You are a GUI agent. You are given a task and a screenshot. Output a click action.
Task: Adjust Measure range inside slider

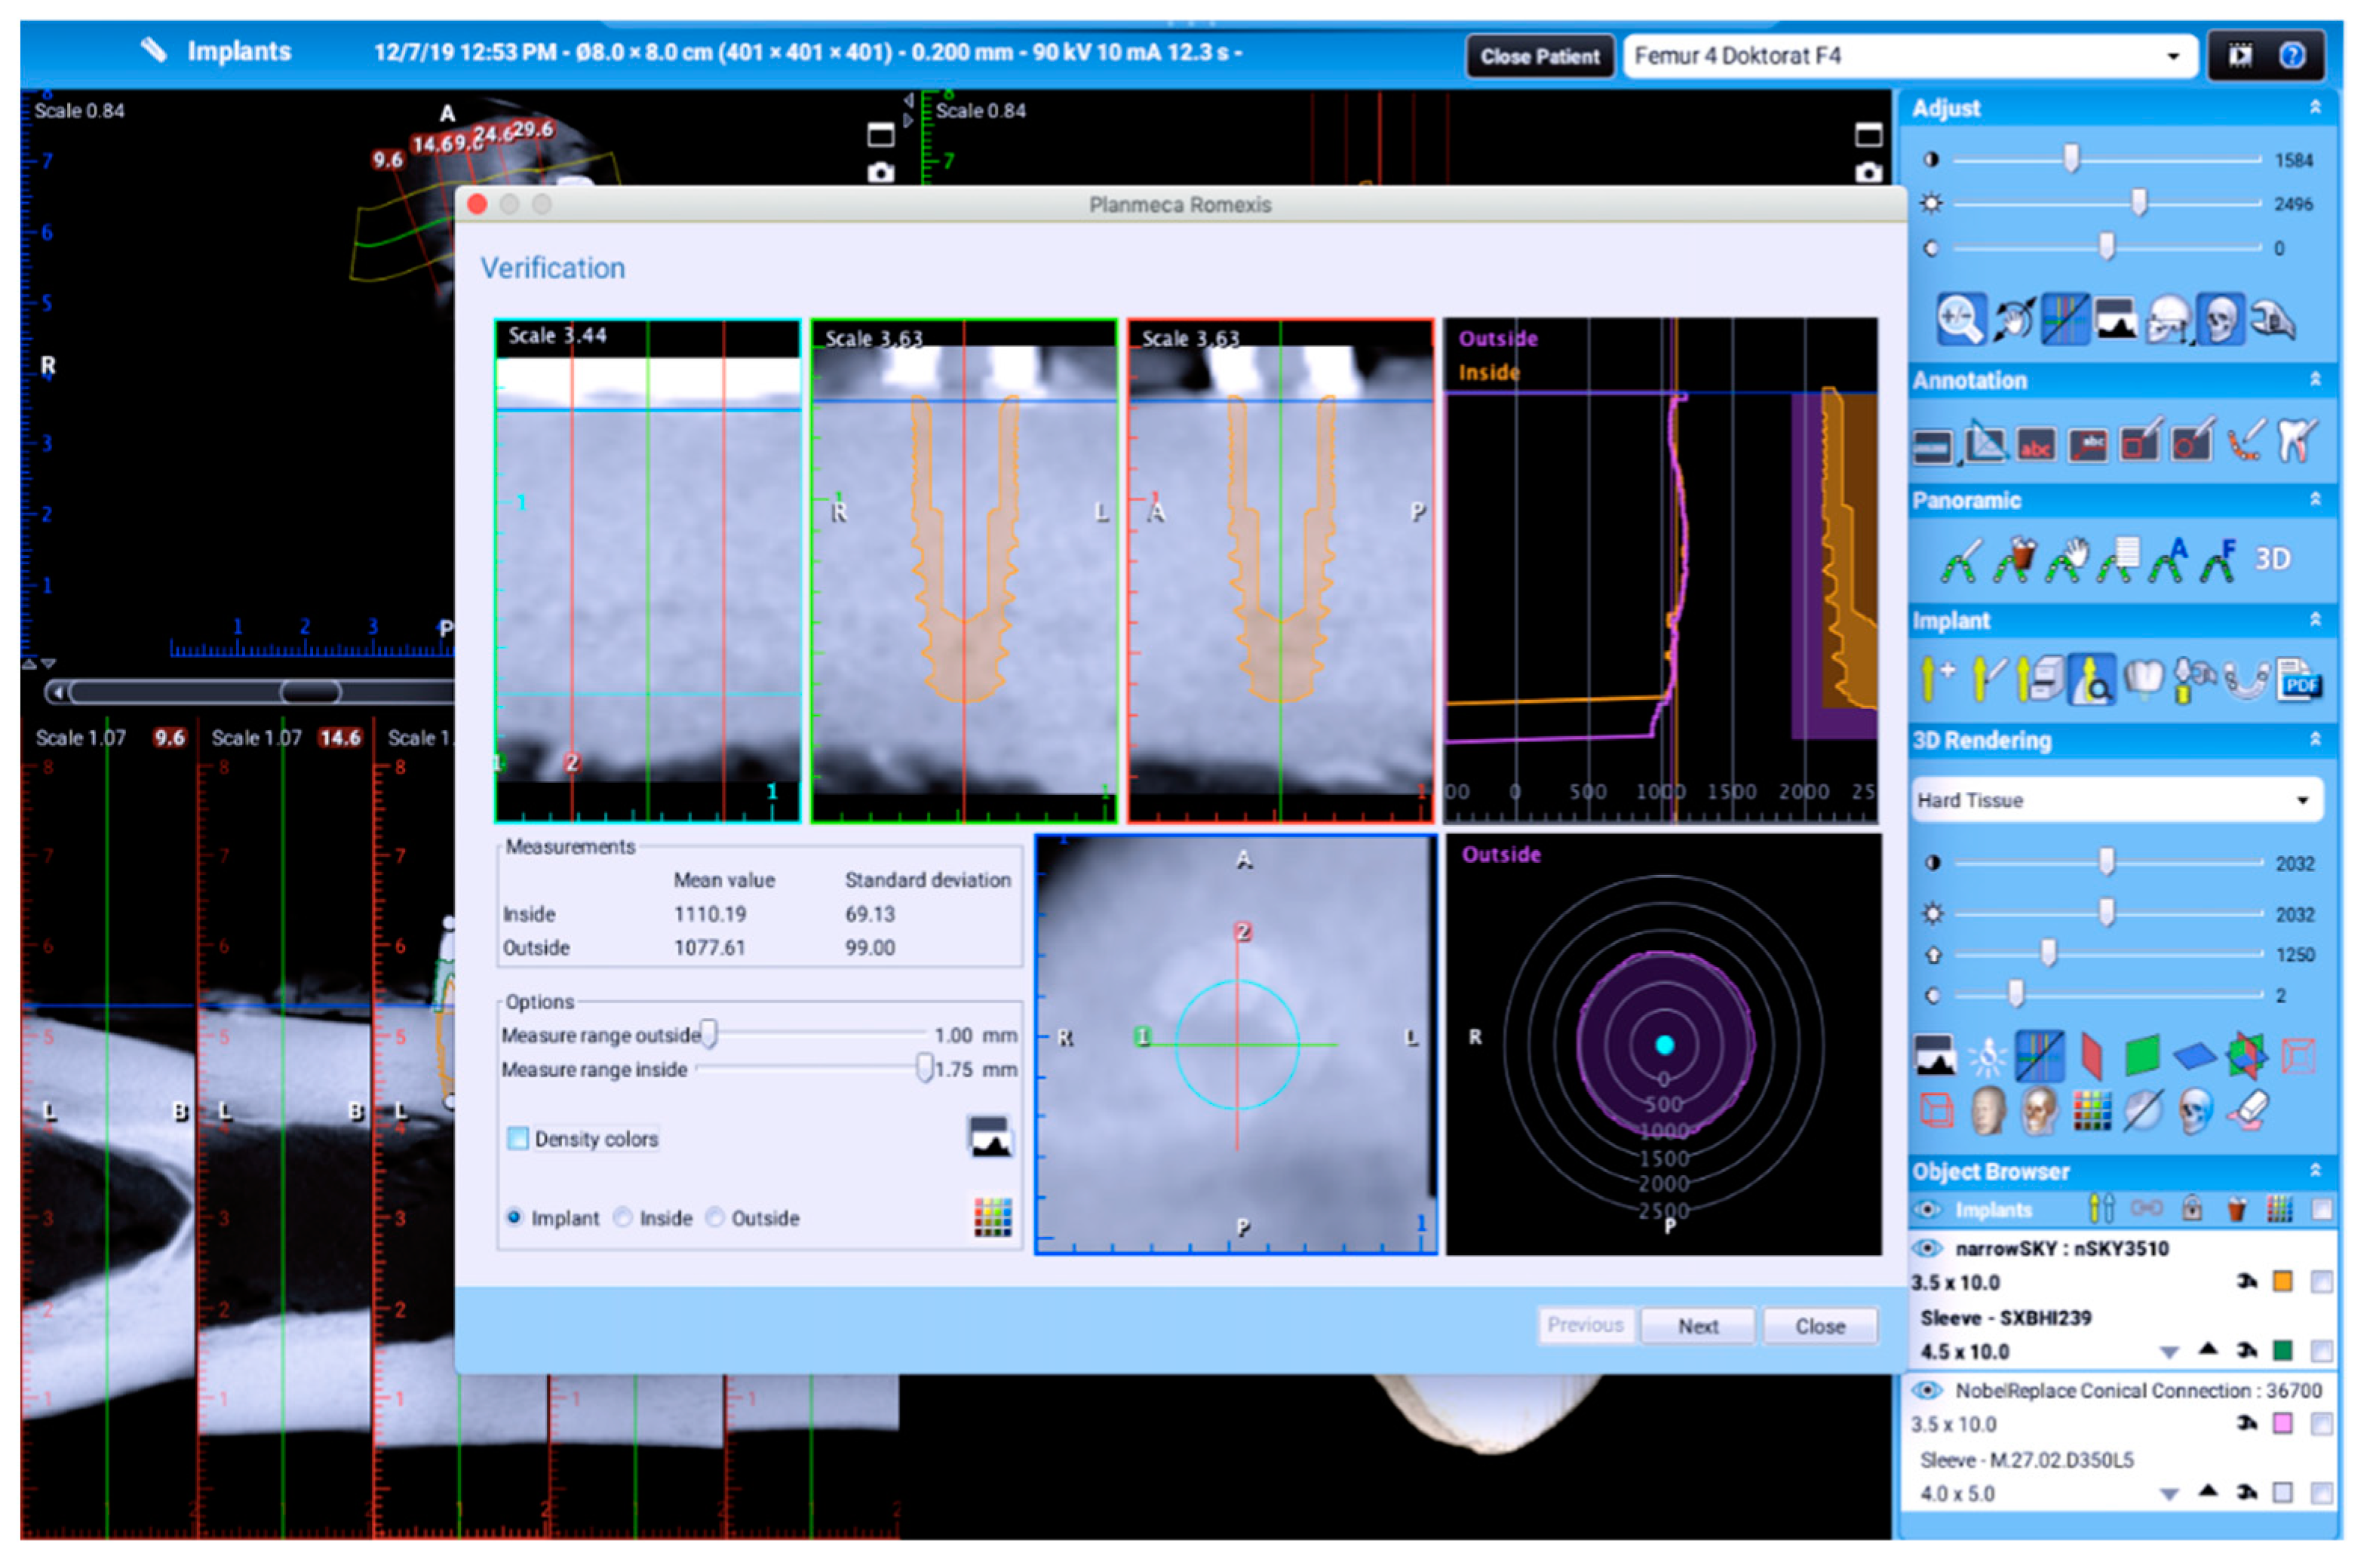click(924, 1068)
